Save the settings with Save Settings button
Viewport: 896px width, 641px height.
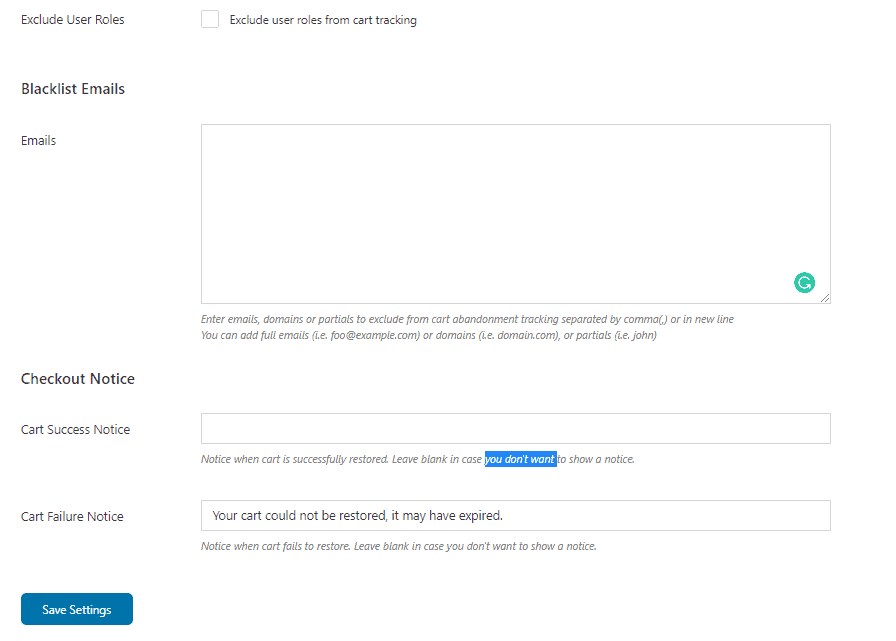pyautogui.click(x=77, y=609)
